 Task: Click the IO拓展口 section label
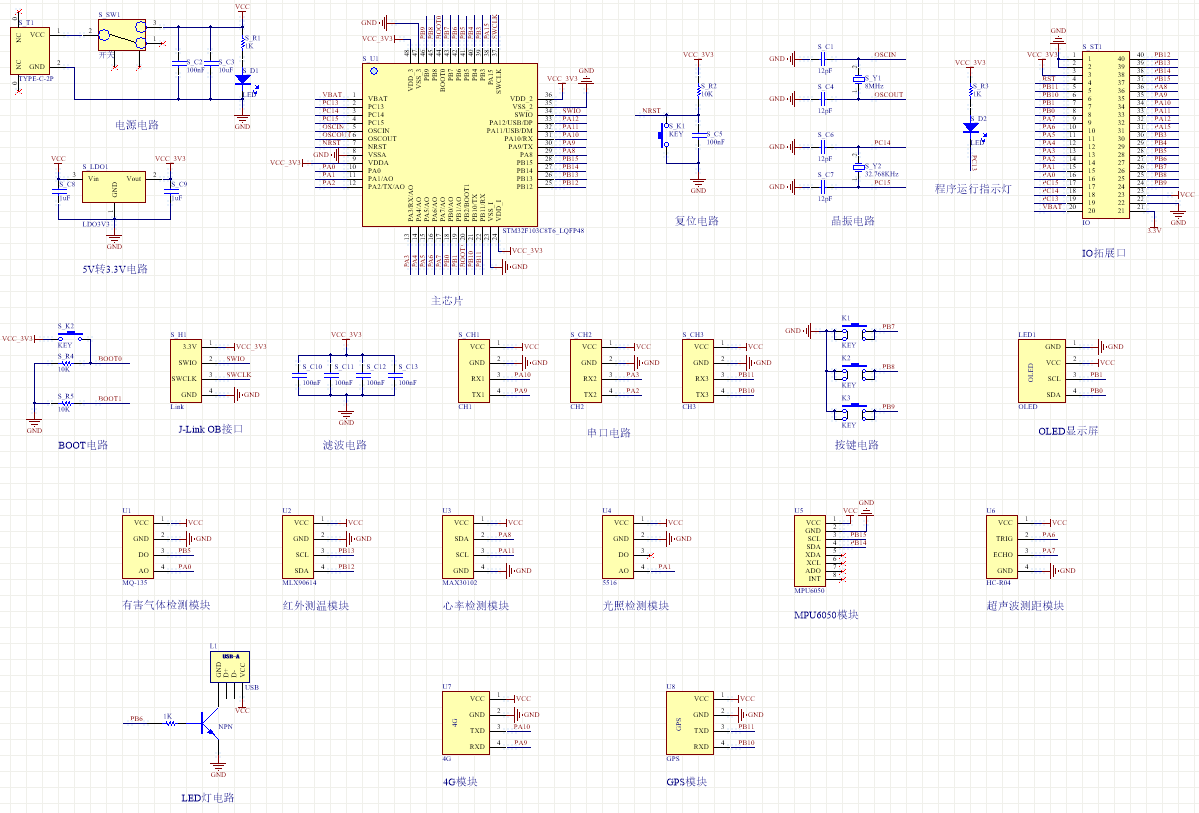[x=1104, y=253]
